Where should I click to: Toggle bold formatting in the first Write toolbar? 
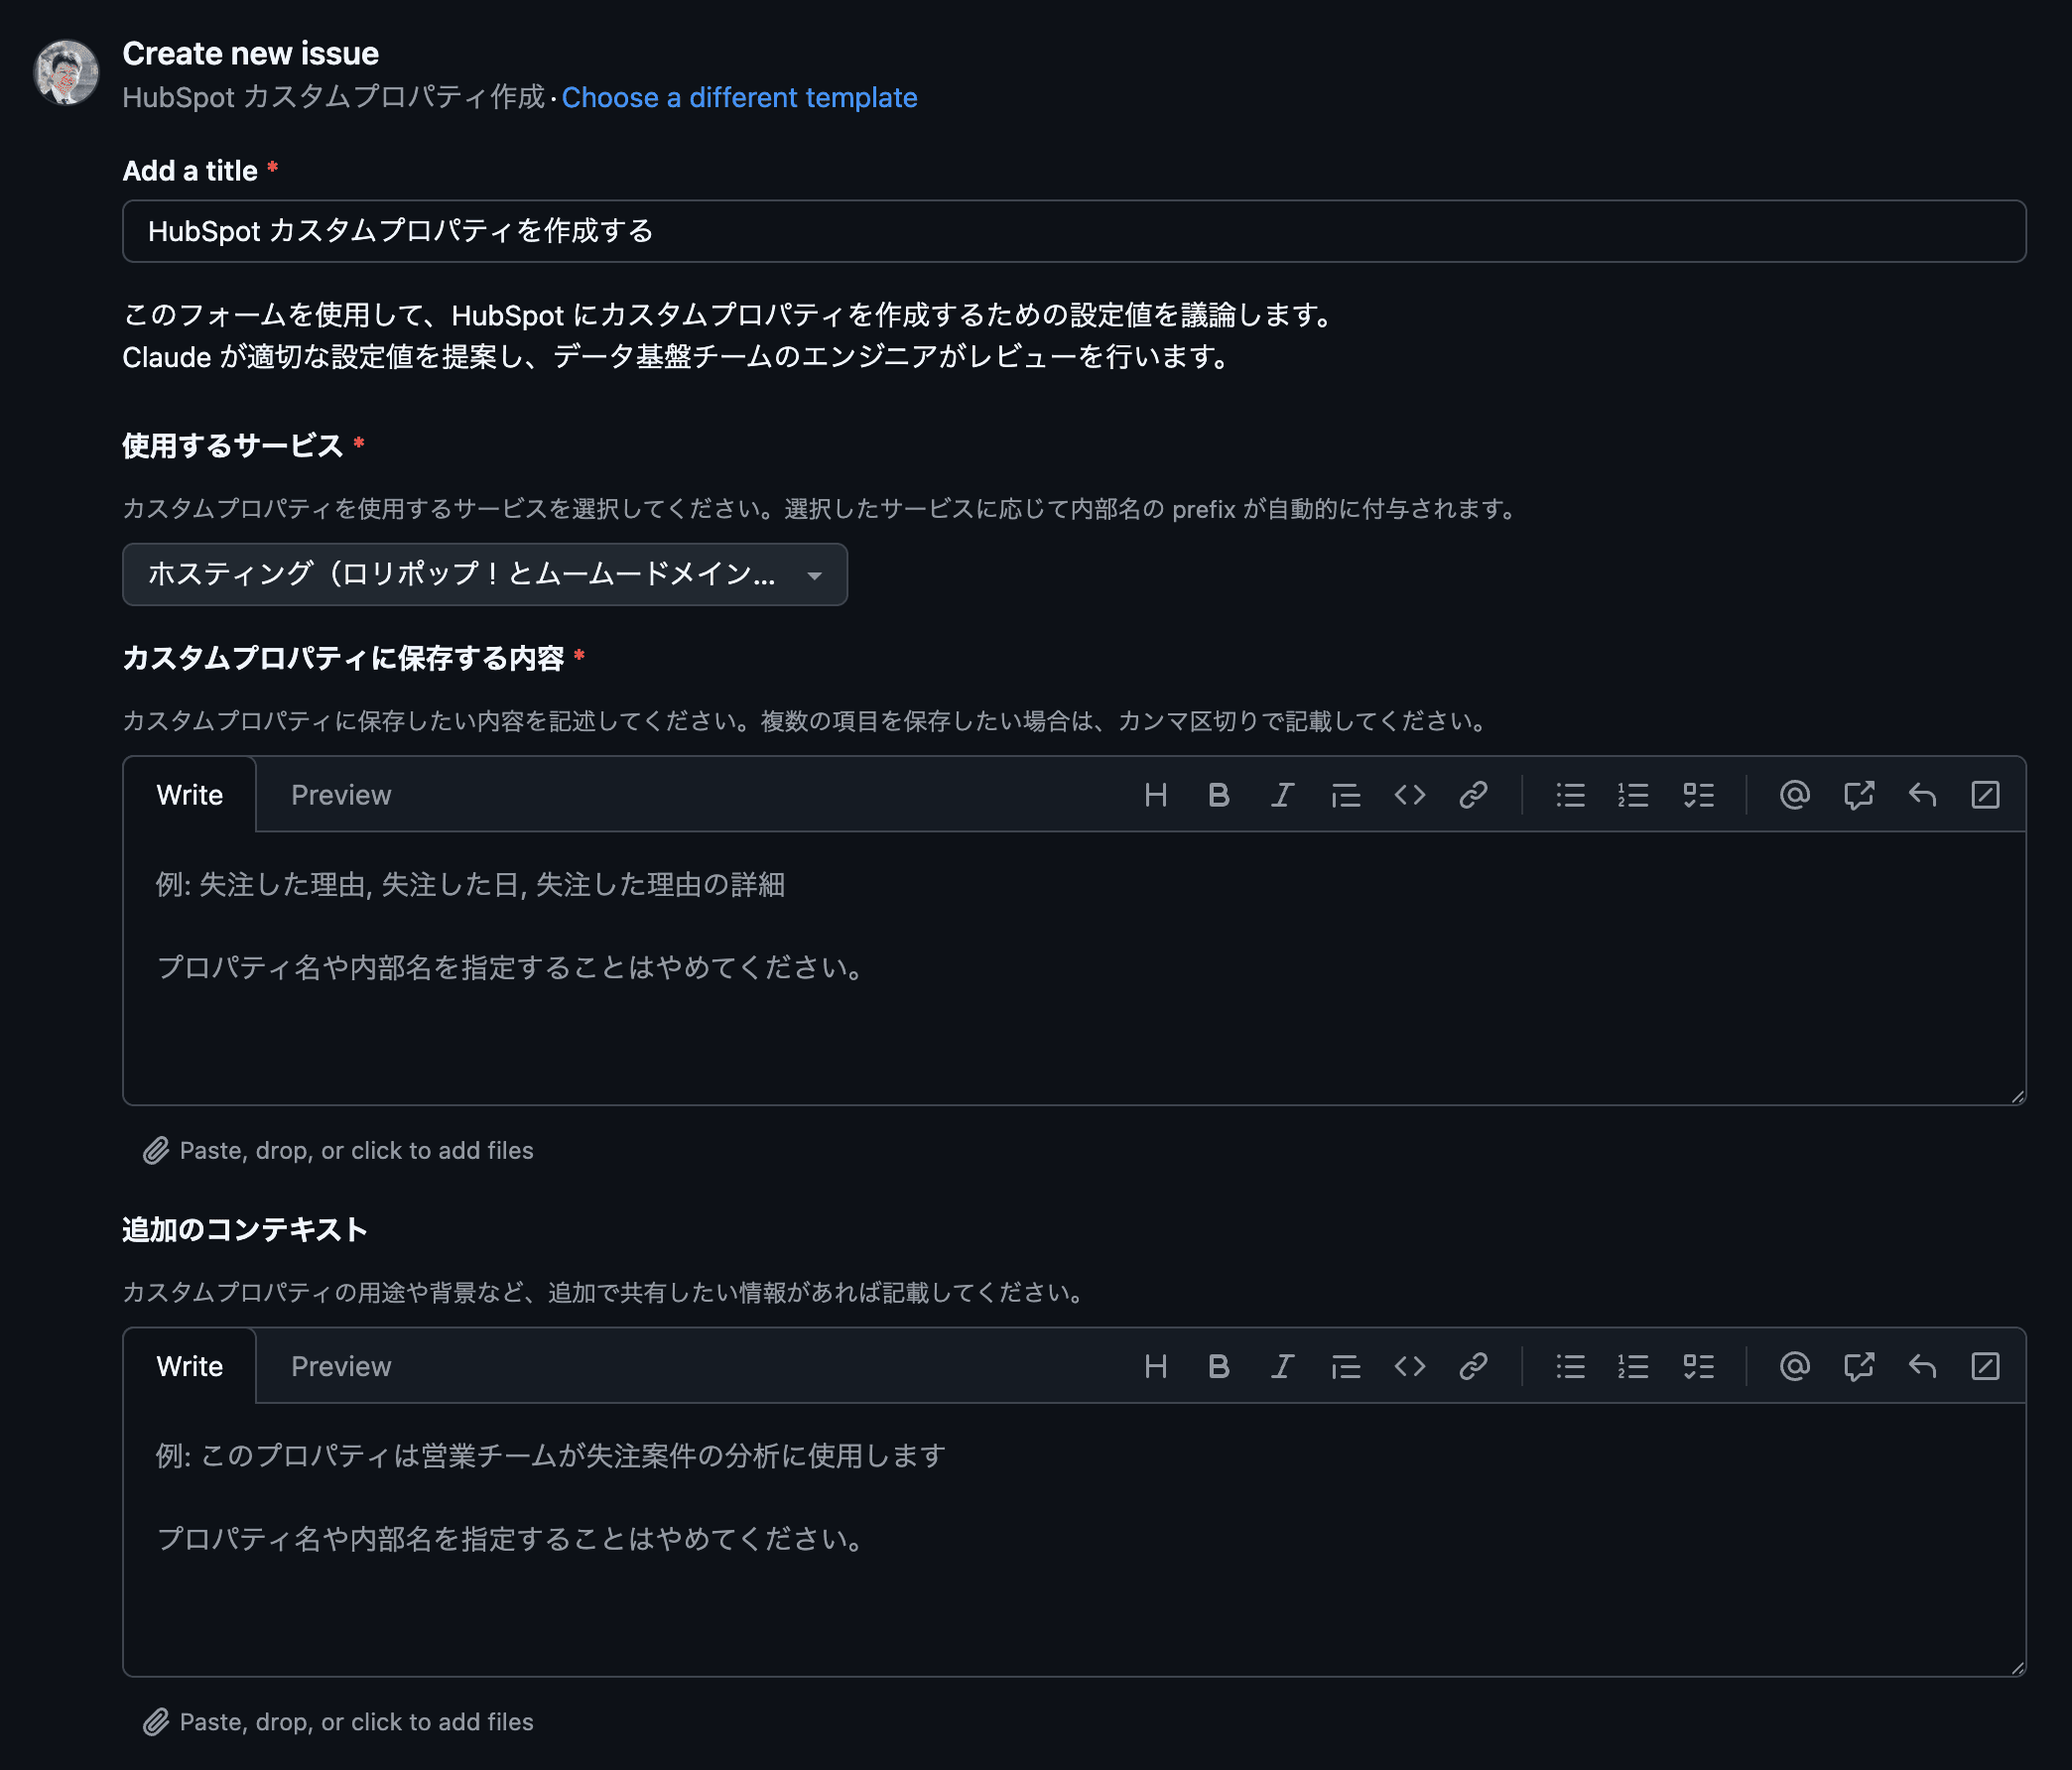pyautogui.click(x=1219, y=795)
